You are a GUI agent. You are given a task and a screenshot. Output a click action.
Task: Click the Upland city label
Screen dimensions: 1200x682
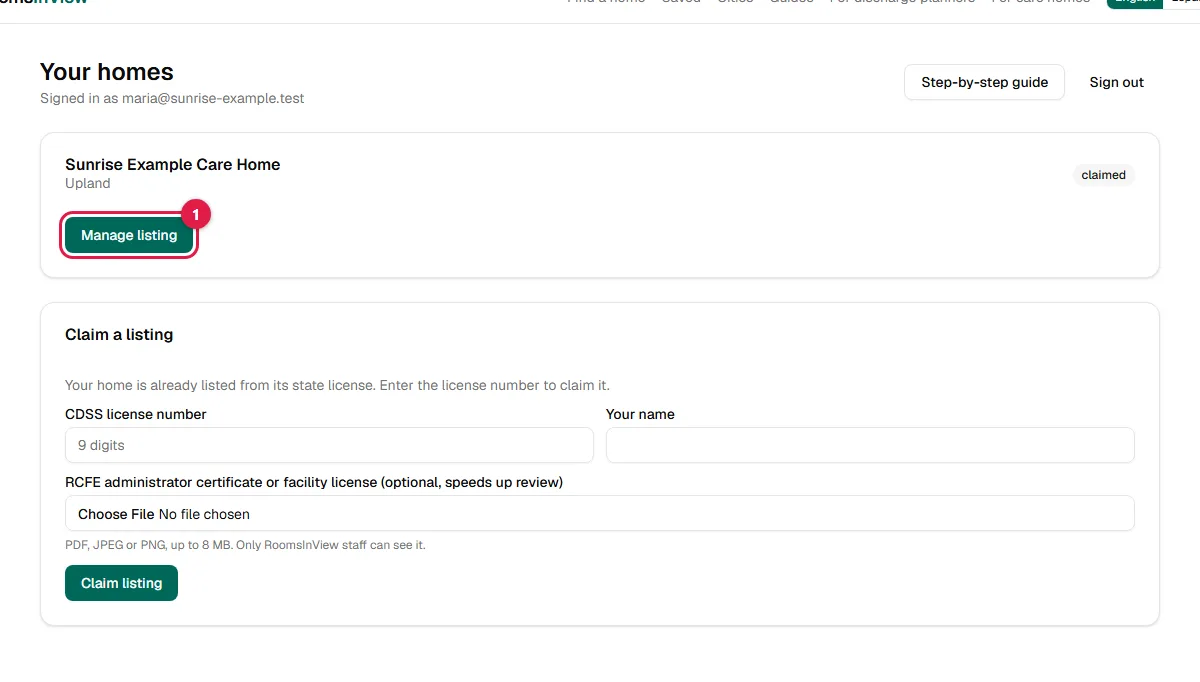[88, 183]
